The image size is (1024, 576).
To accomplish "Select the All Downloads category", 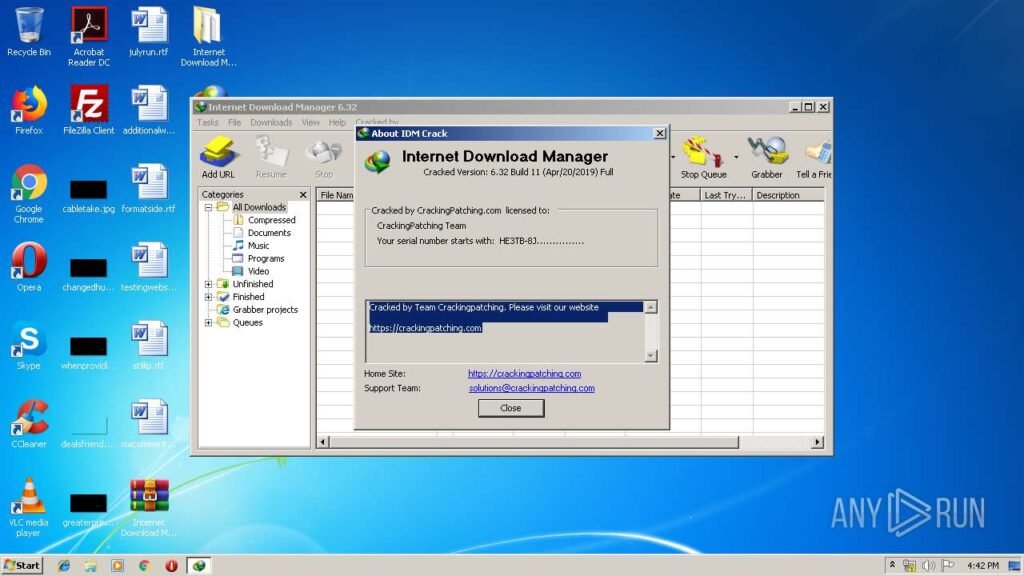I will 259,207.
